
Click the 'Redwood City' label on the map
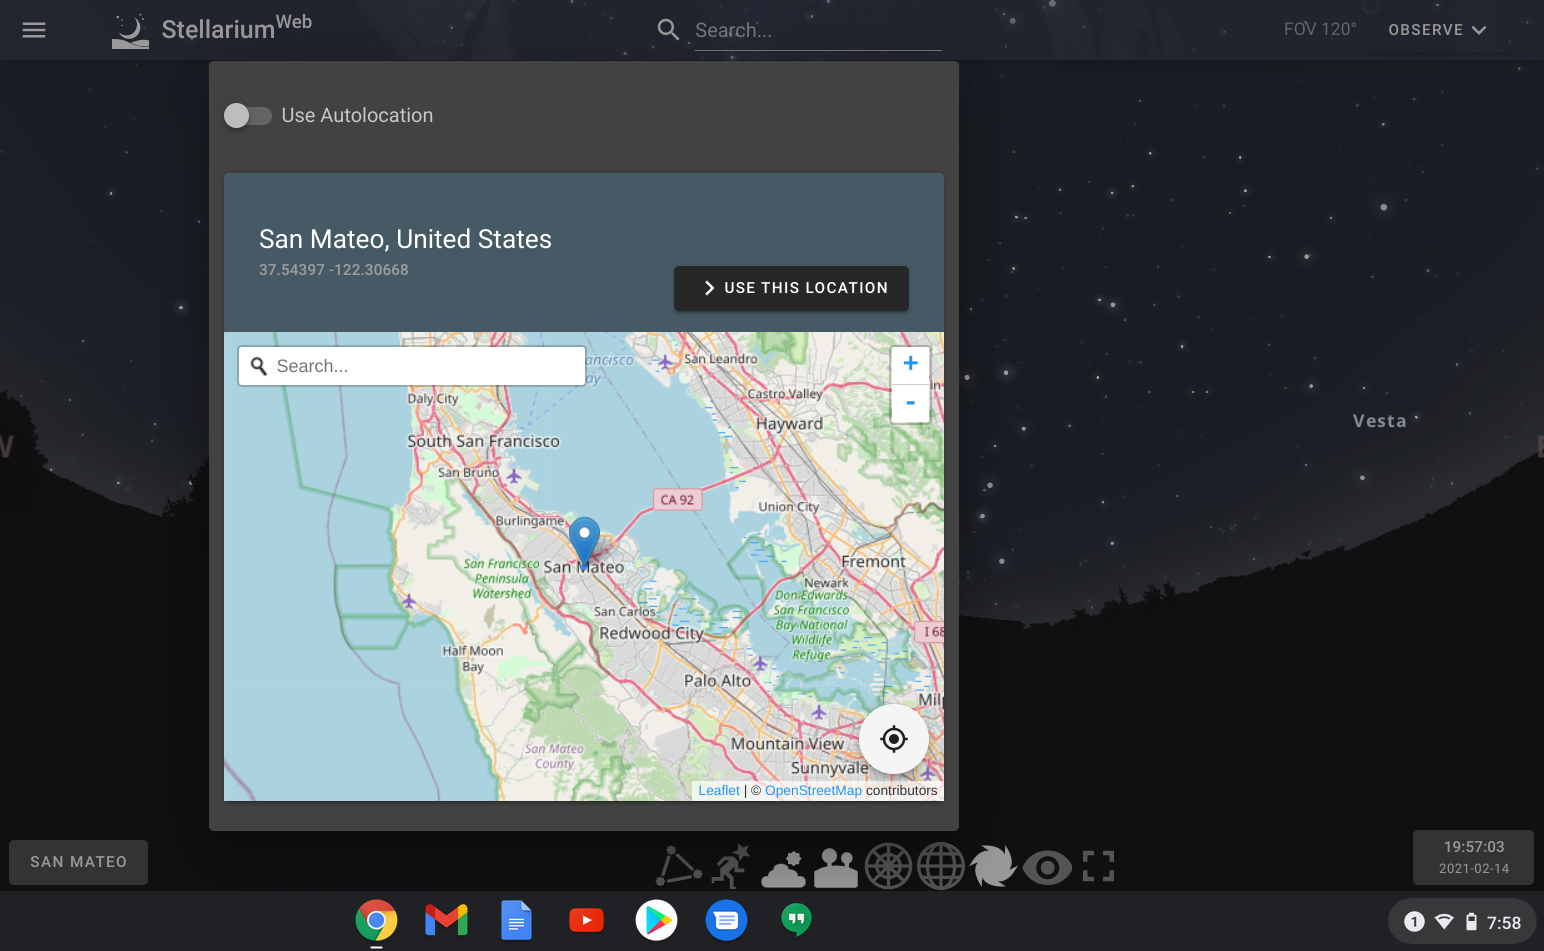tap(651, 634)
